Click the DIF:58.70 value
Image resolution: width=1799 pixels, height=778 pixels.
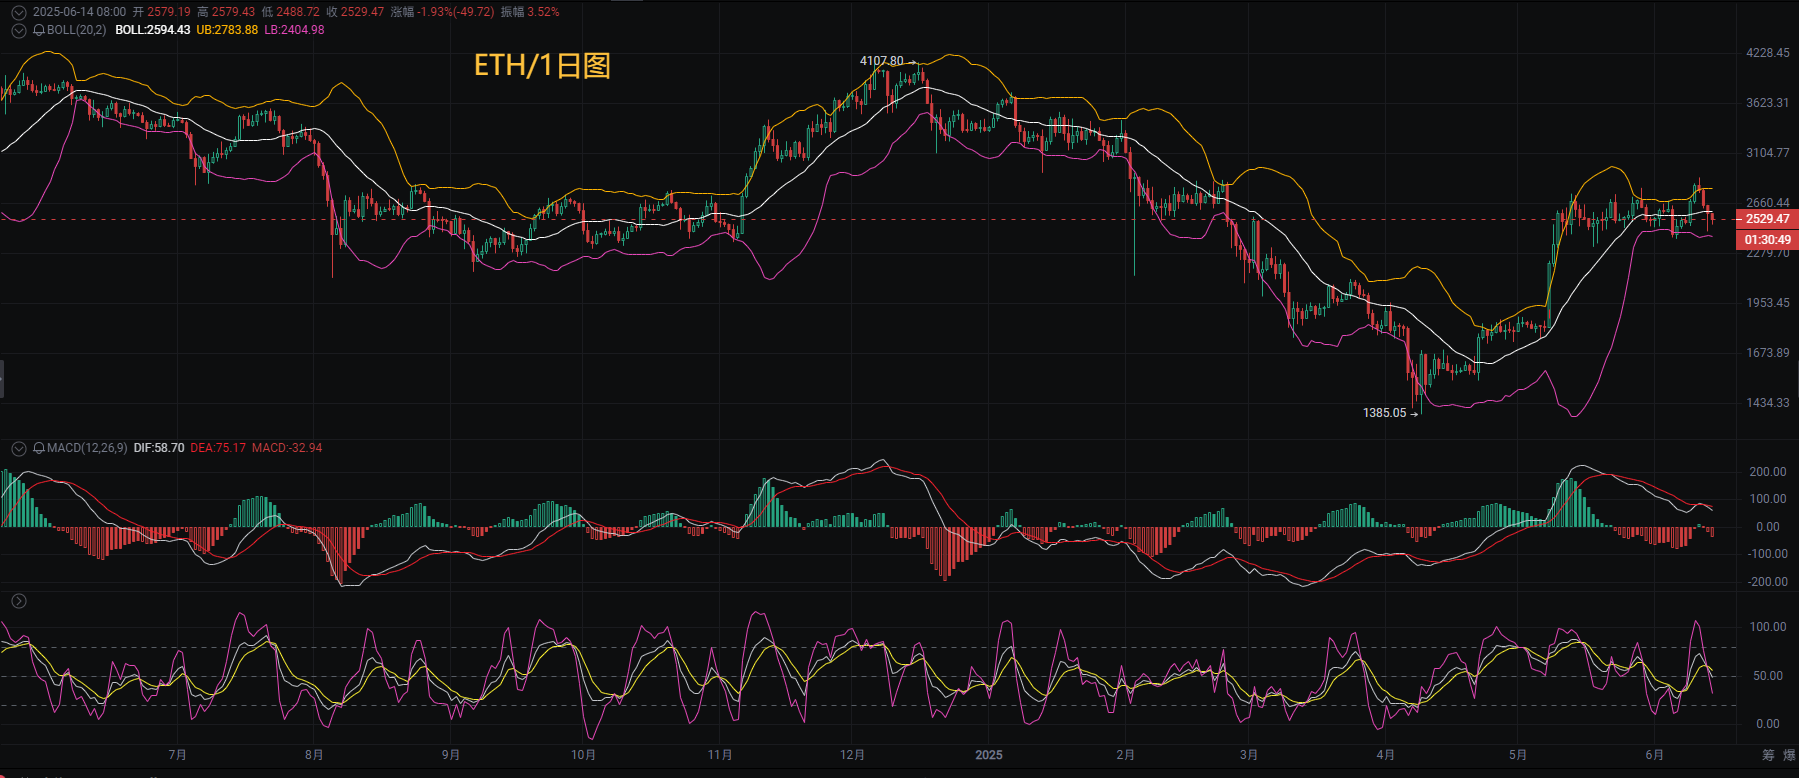159,448
